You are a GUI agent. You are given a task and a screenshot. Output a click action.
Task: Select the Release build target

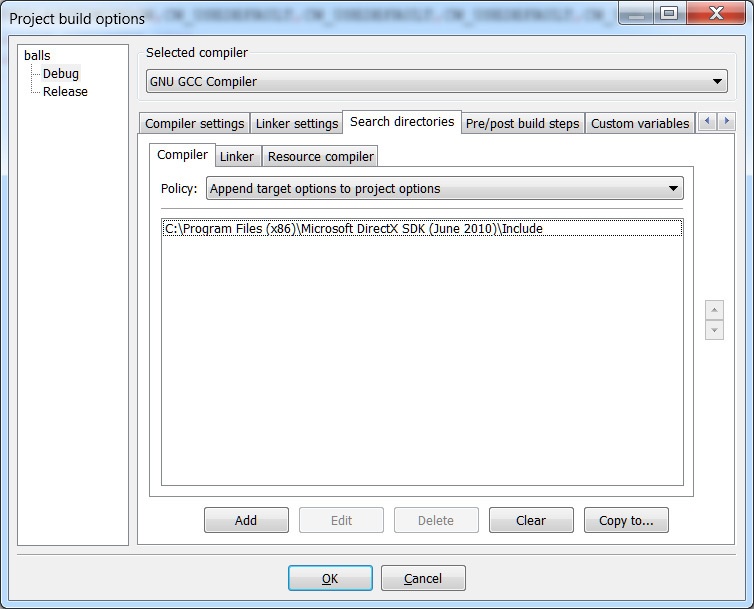pos(65,91)
